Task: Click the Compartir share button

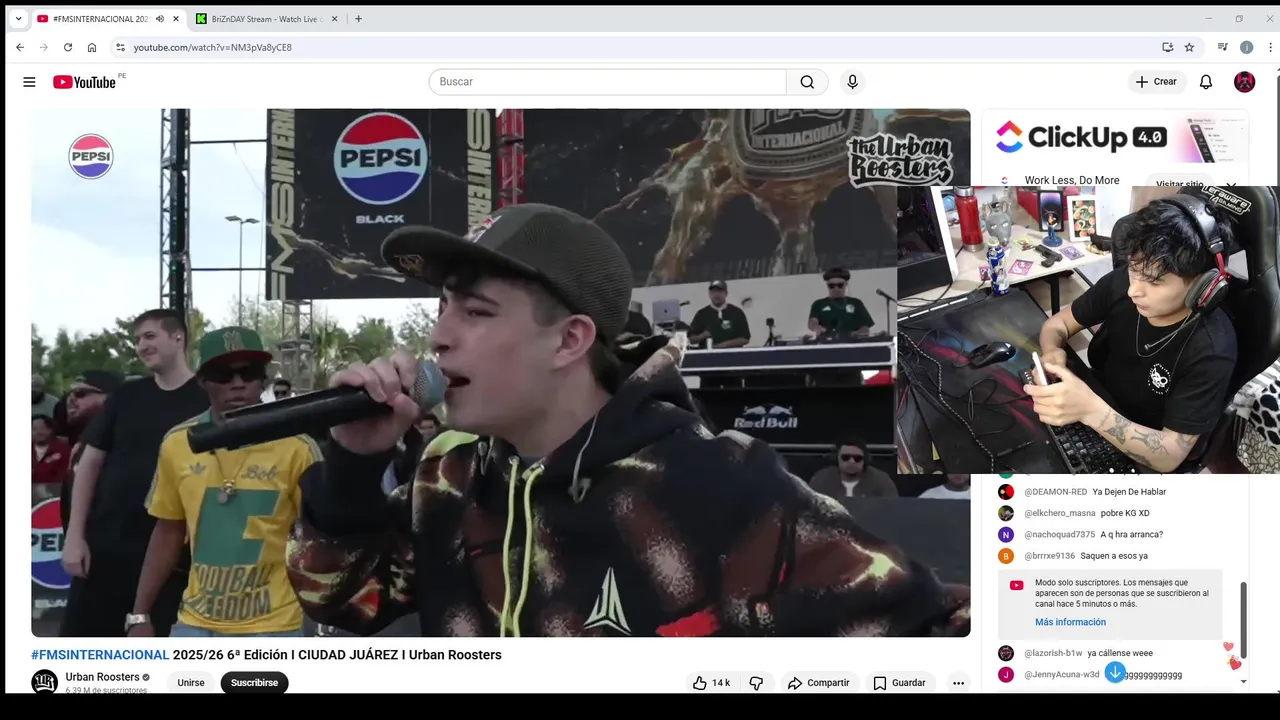Action: 818,683
